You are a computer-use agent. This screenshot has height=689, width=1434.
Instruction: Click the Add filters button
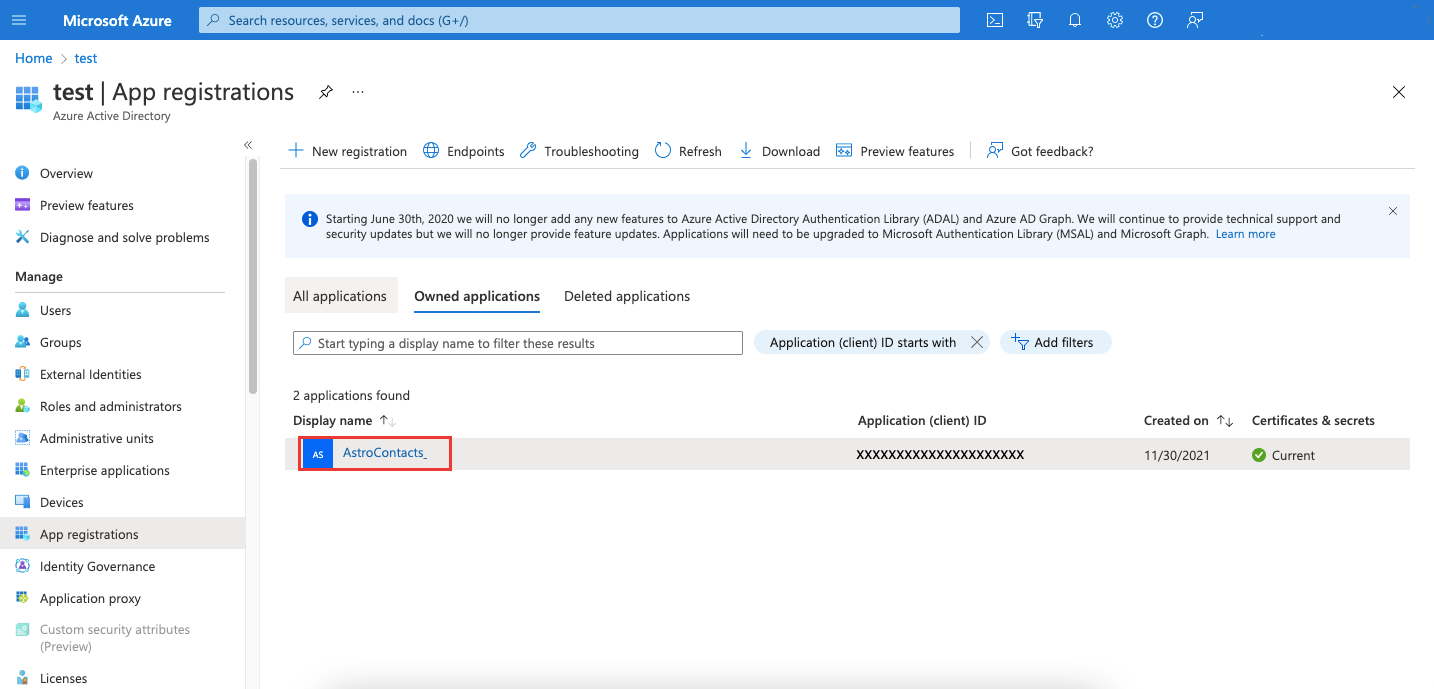1055,342
